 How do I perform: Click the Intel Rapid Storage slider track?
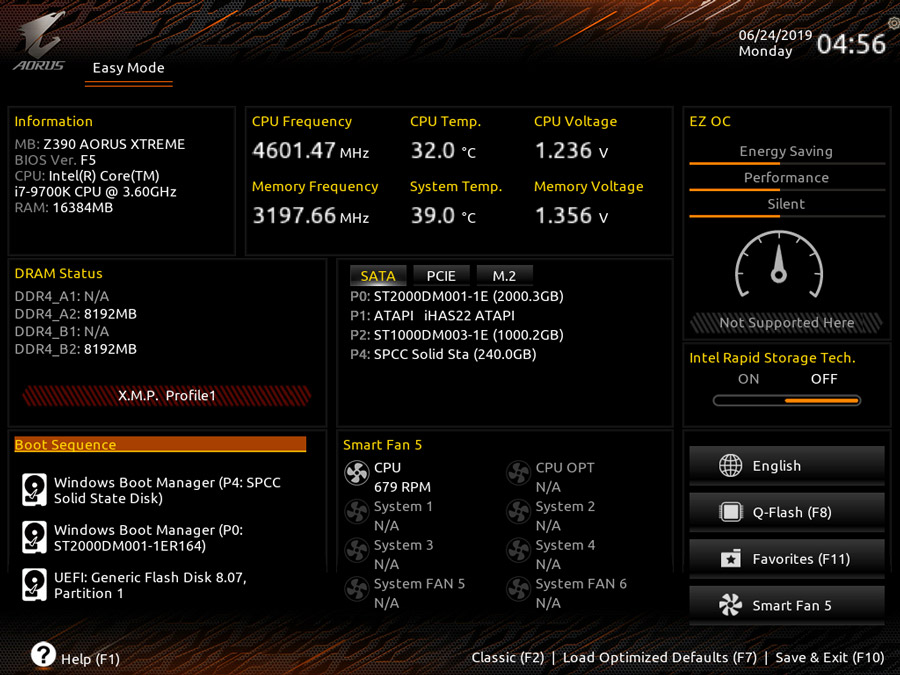tap(786, 401)
